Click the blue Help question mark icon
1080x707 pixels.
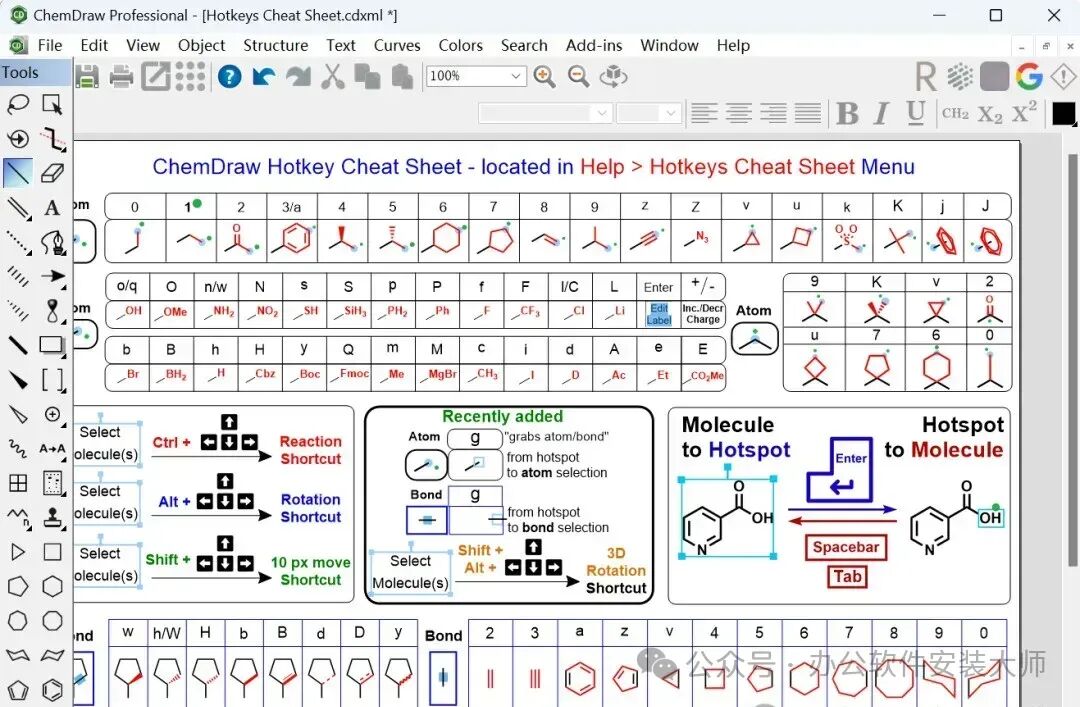coord(229,76)
